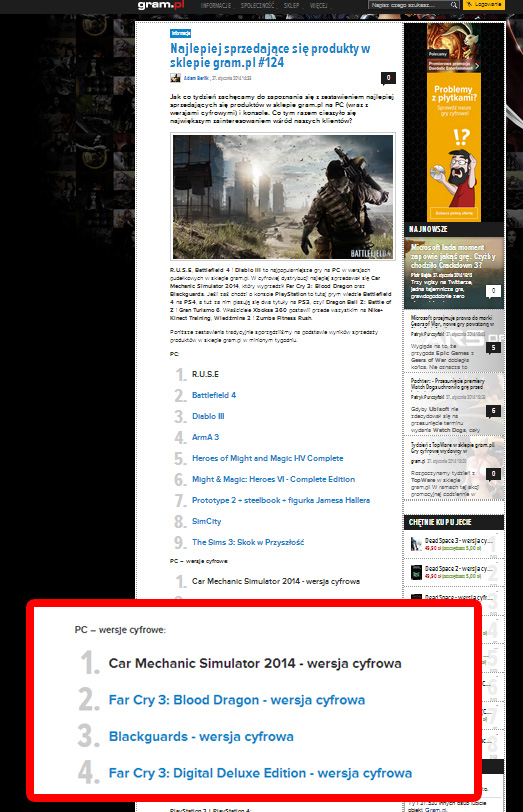The image size is (523, 812).
Task: Open Dead Space 2 digital version product link
Action: pyautogui.click(x=459, y=569)
